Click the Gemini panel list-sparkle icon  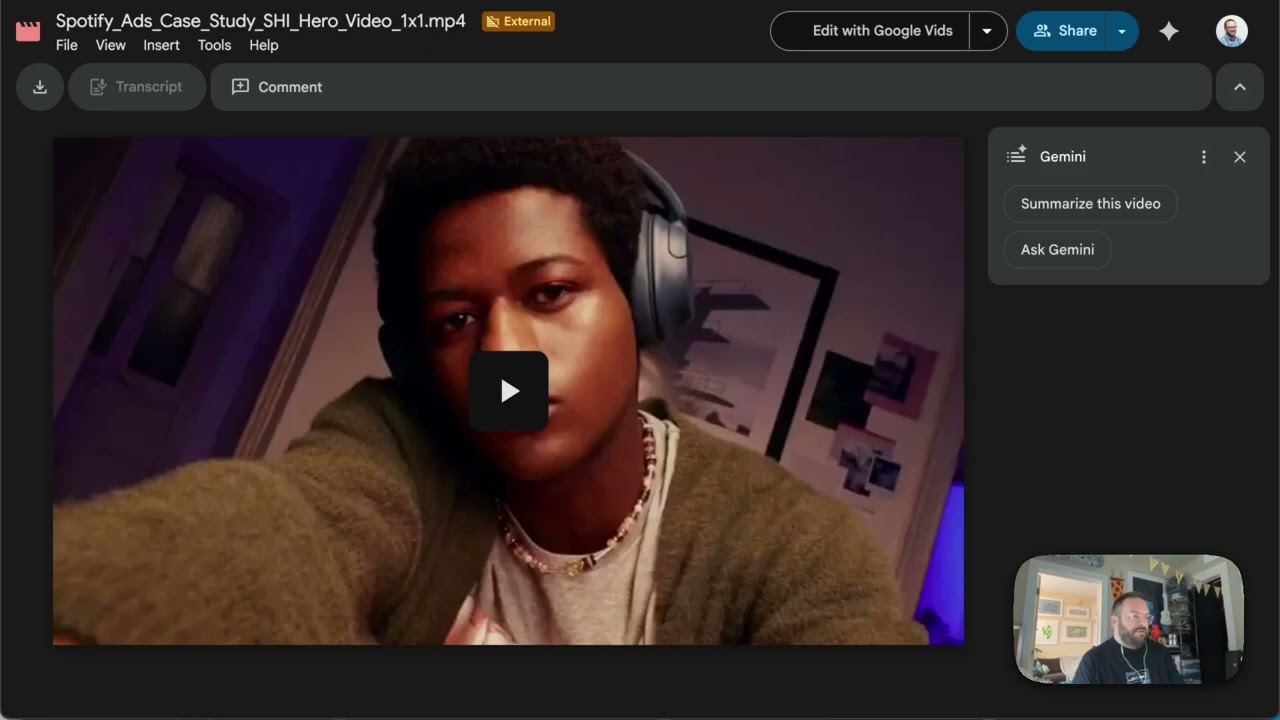1017,155
